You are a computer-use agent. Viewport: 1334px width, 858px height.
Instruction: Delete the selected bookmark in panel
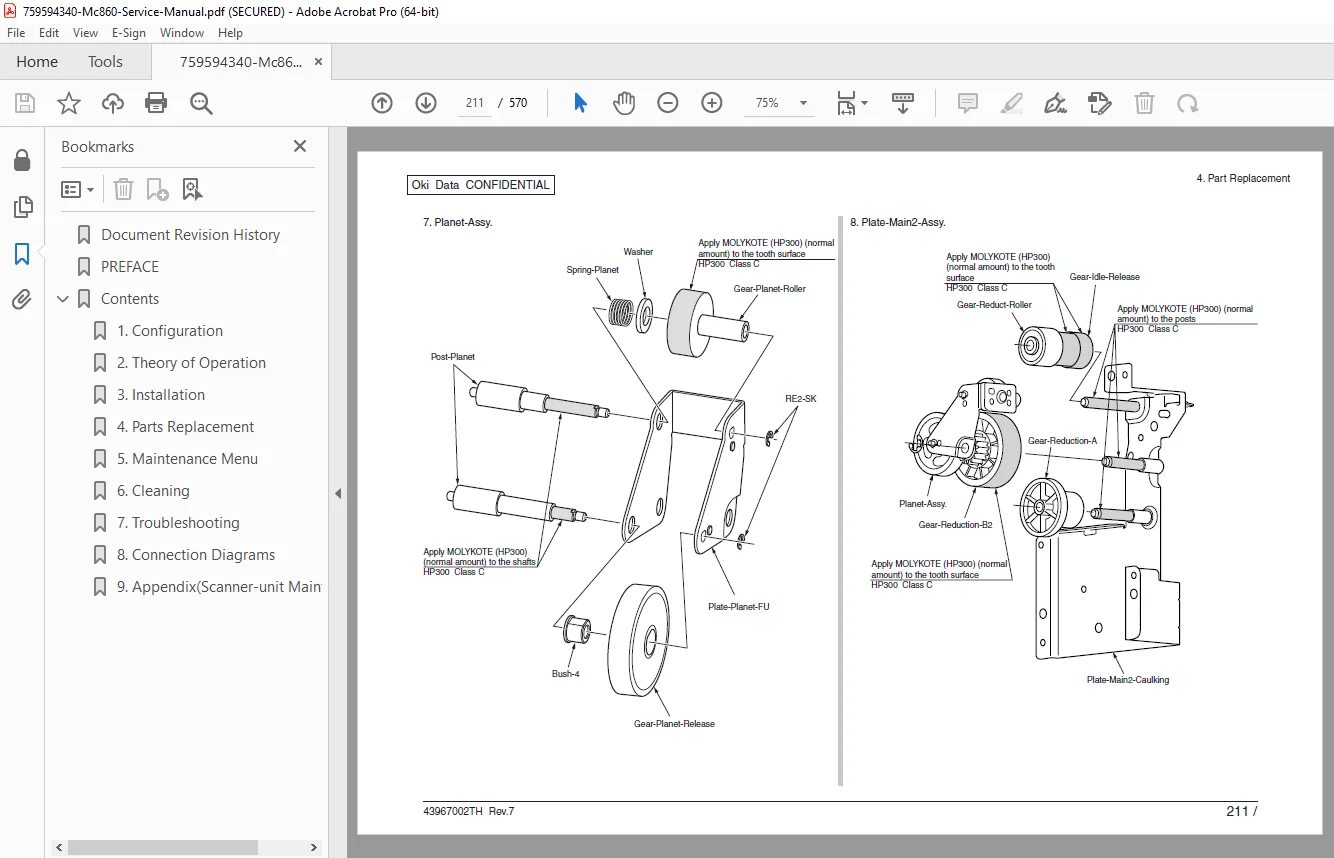pos(123,189)
